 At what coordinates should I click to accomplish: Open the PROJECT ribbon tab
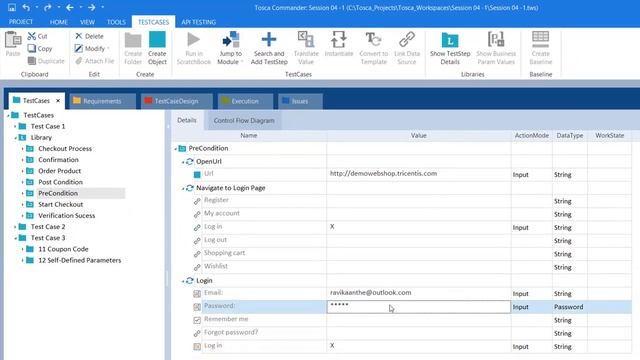21,22
